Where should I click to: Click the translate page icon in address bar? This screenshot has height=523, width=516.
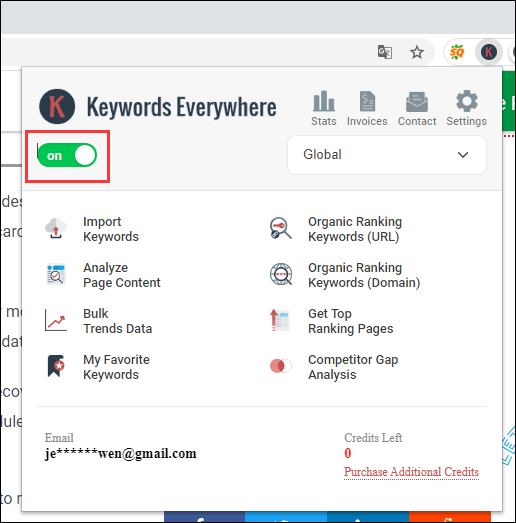[385, 52]
